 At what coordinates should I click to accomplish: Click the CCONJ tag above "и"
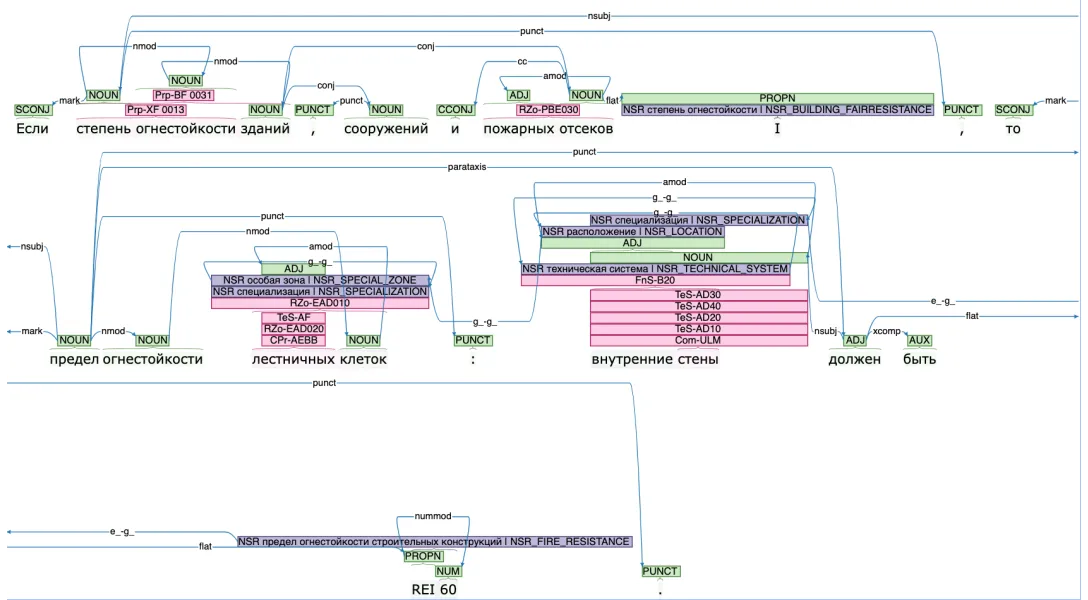(456, 110)
